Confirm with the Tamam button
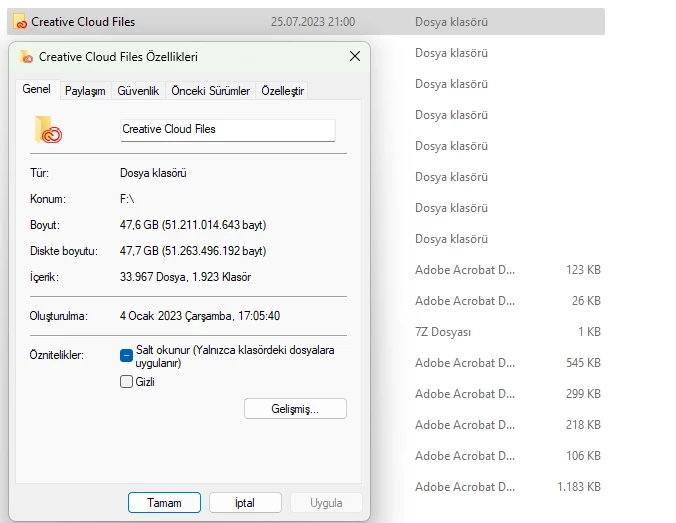 point(164,503)
